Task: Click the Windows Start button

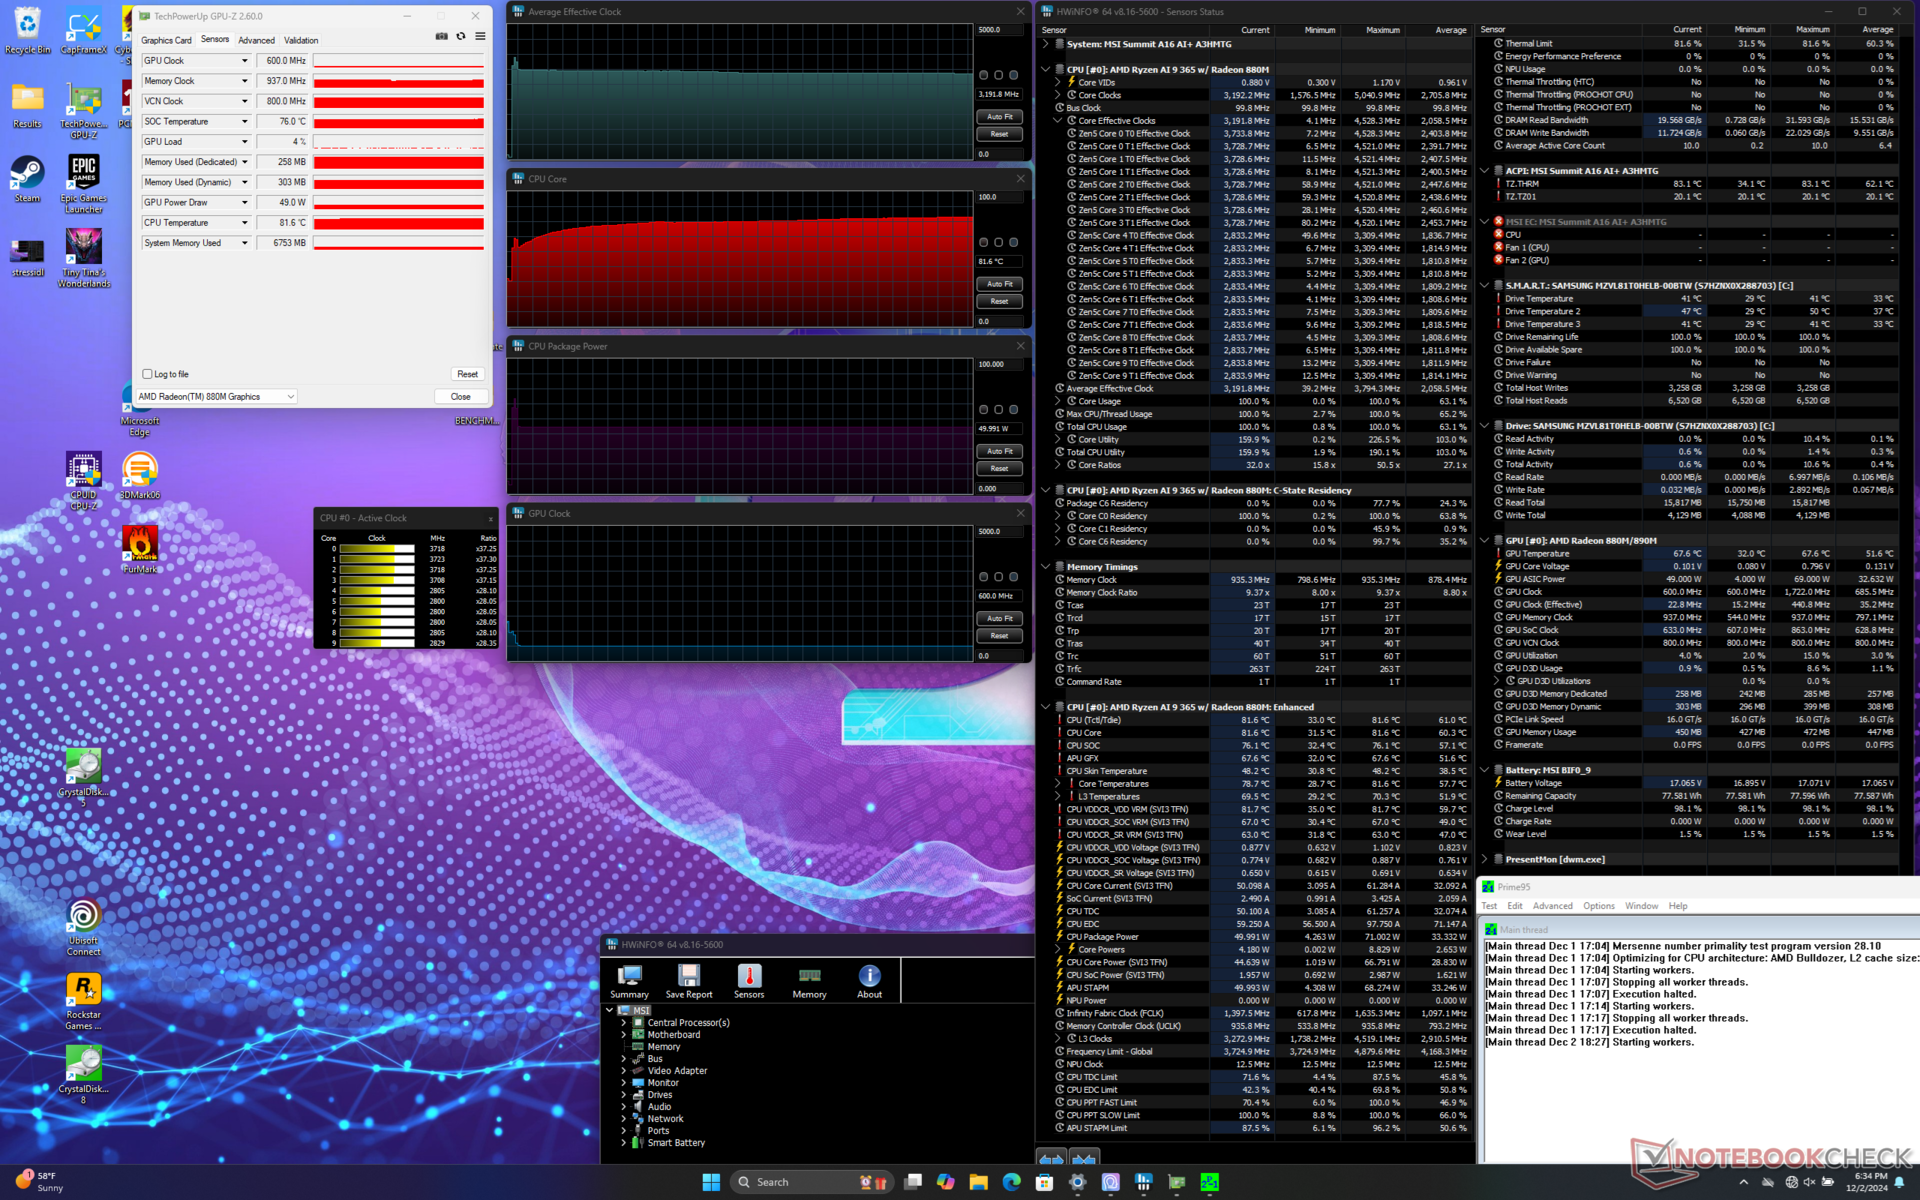Action: click(711, 1182)
